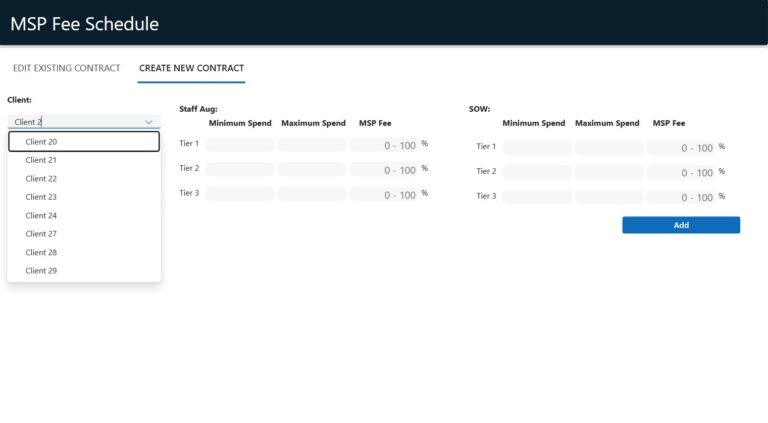
Task: Focus SOW Tier 2 MSP Fee field
Action: coord(680,173)
